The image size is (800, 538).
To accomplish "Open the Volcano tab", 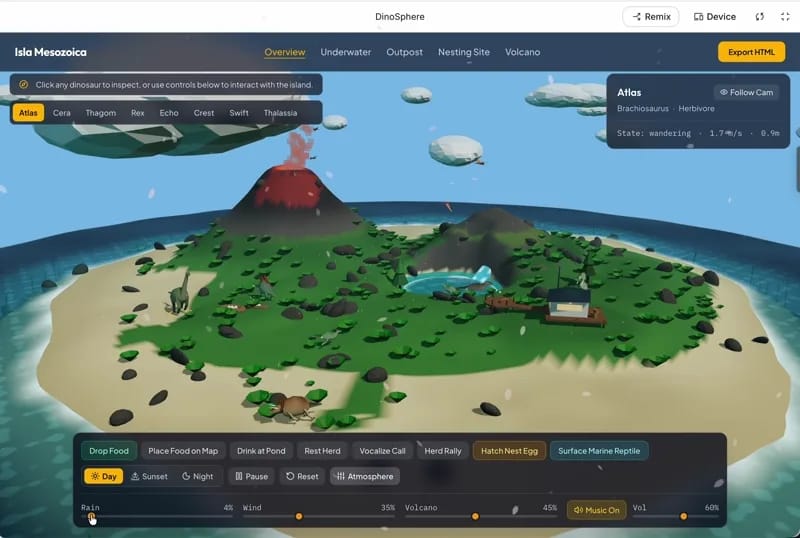I will click(522, 52).
